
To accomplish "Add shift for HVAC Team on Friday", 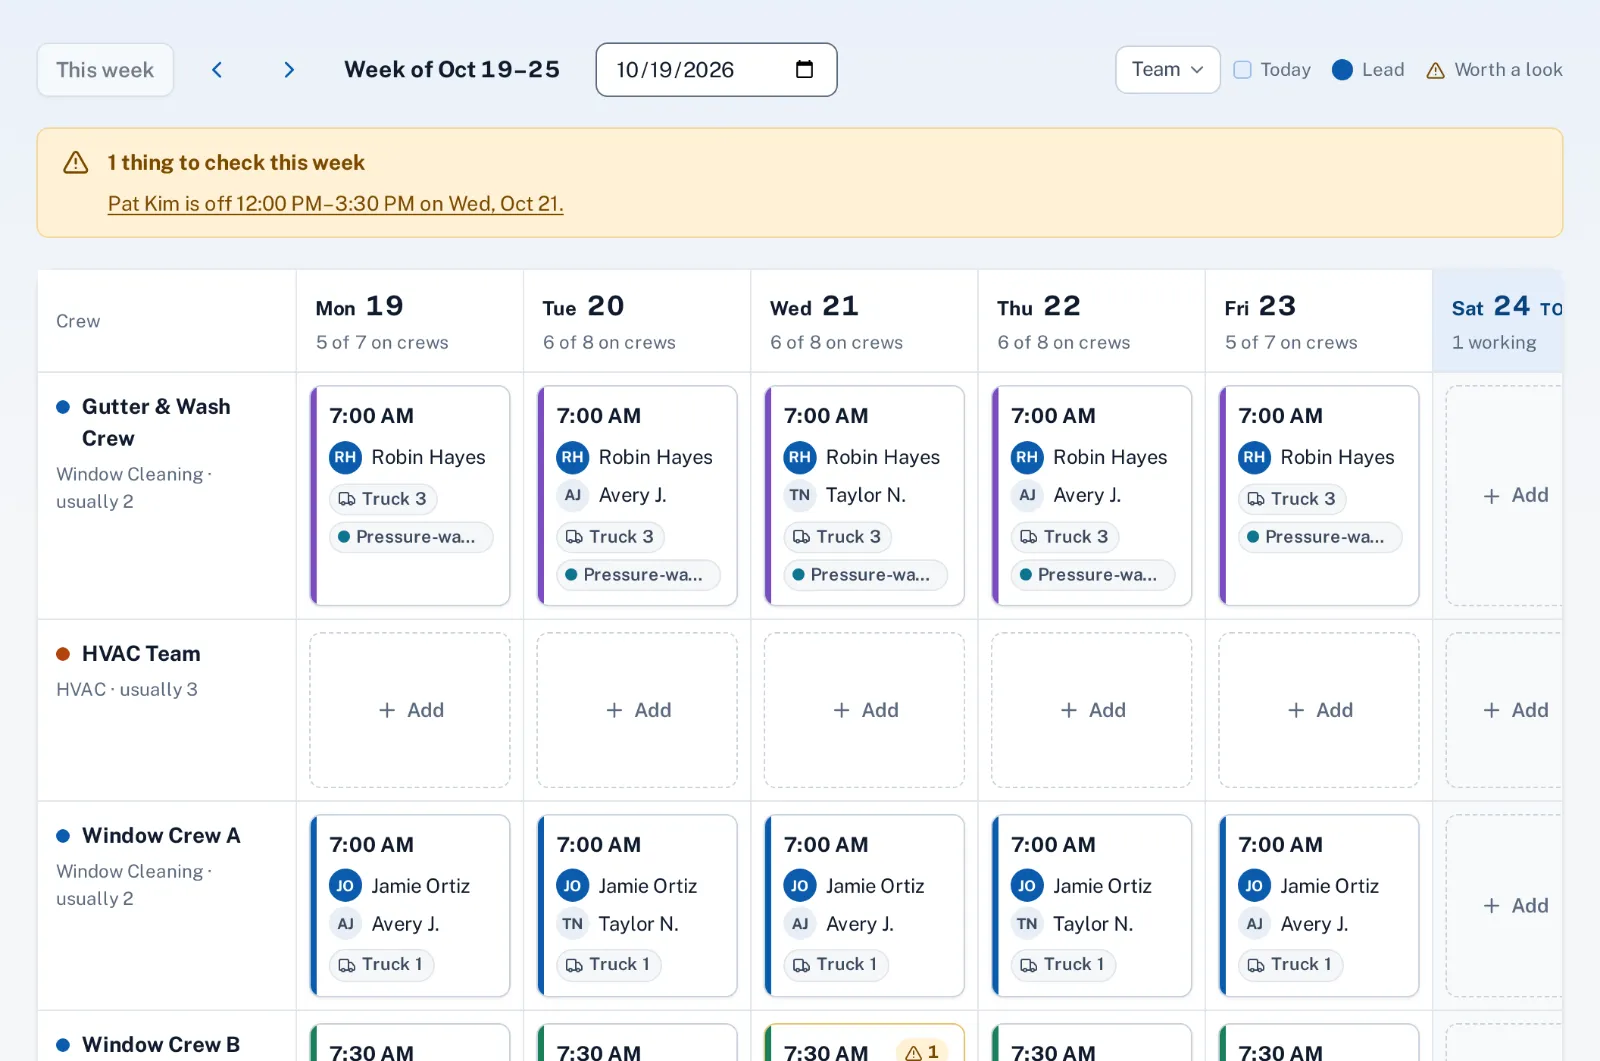I will (x=1319, y=710).
